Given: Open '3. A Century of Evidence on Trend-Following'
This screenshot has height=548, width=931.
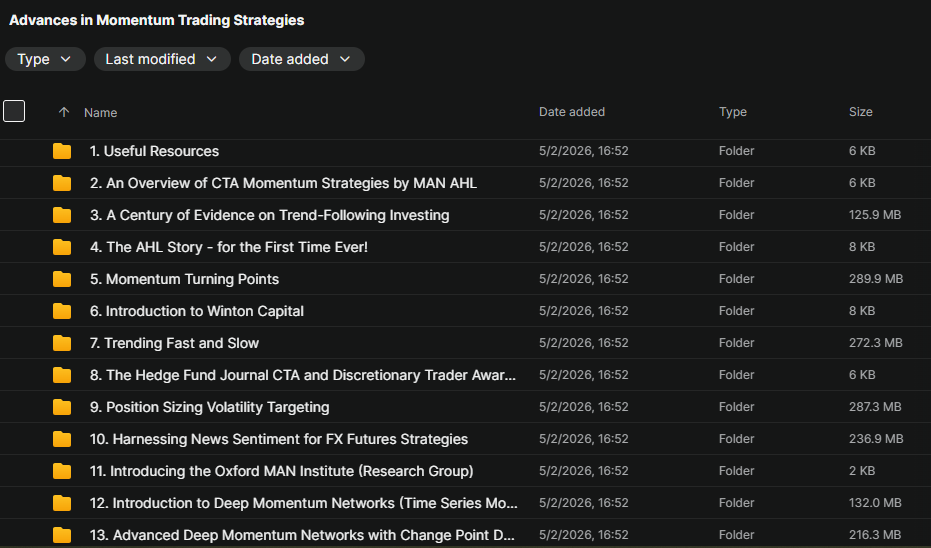Looking at the screenshot, I should tap(270, 216).
